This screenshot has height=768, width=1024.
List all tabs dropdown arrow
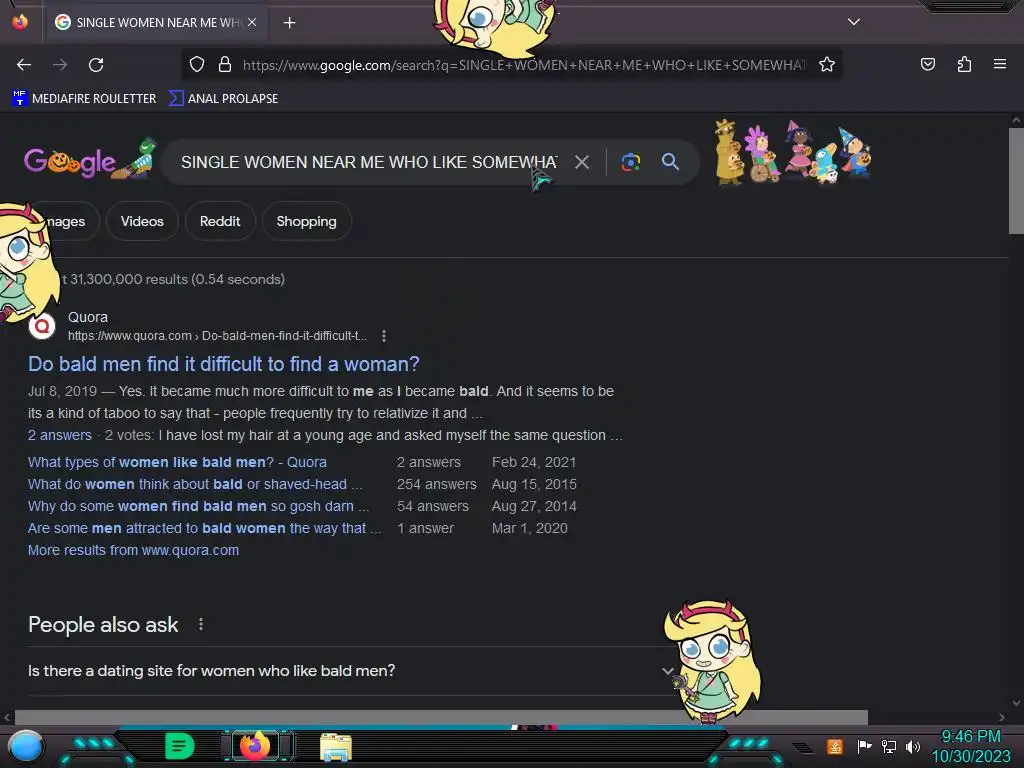point(854,22)
